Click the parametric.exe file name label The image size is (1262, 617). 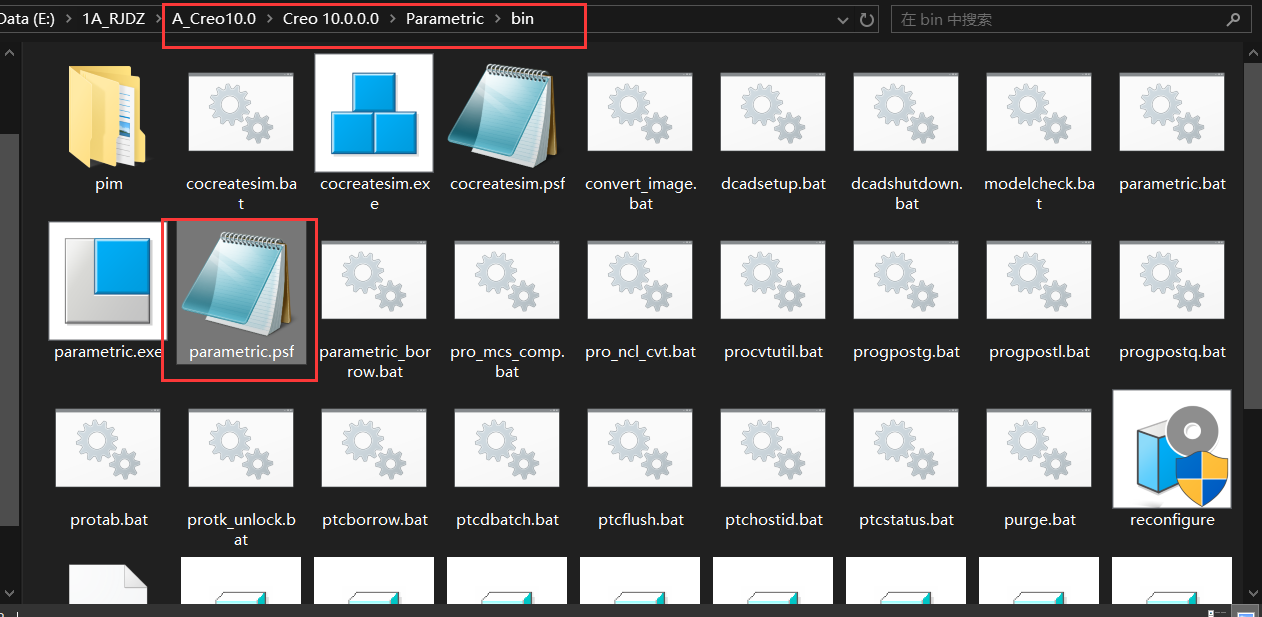click(x=108, y=352)
